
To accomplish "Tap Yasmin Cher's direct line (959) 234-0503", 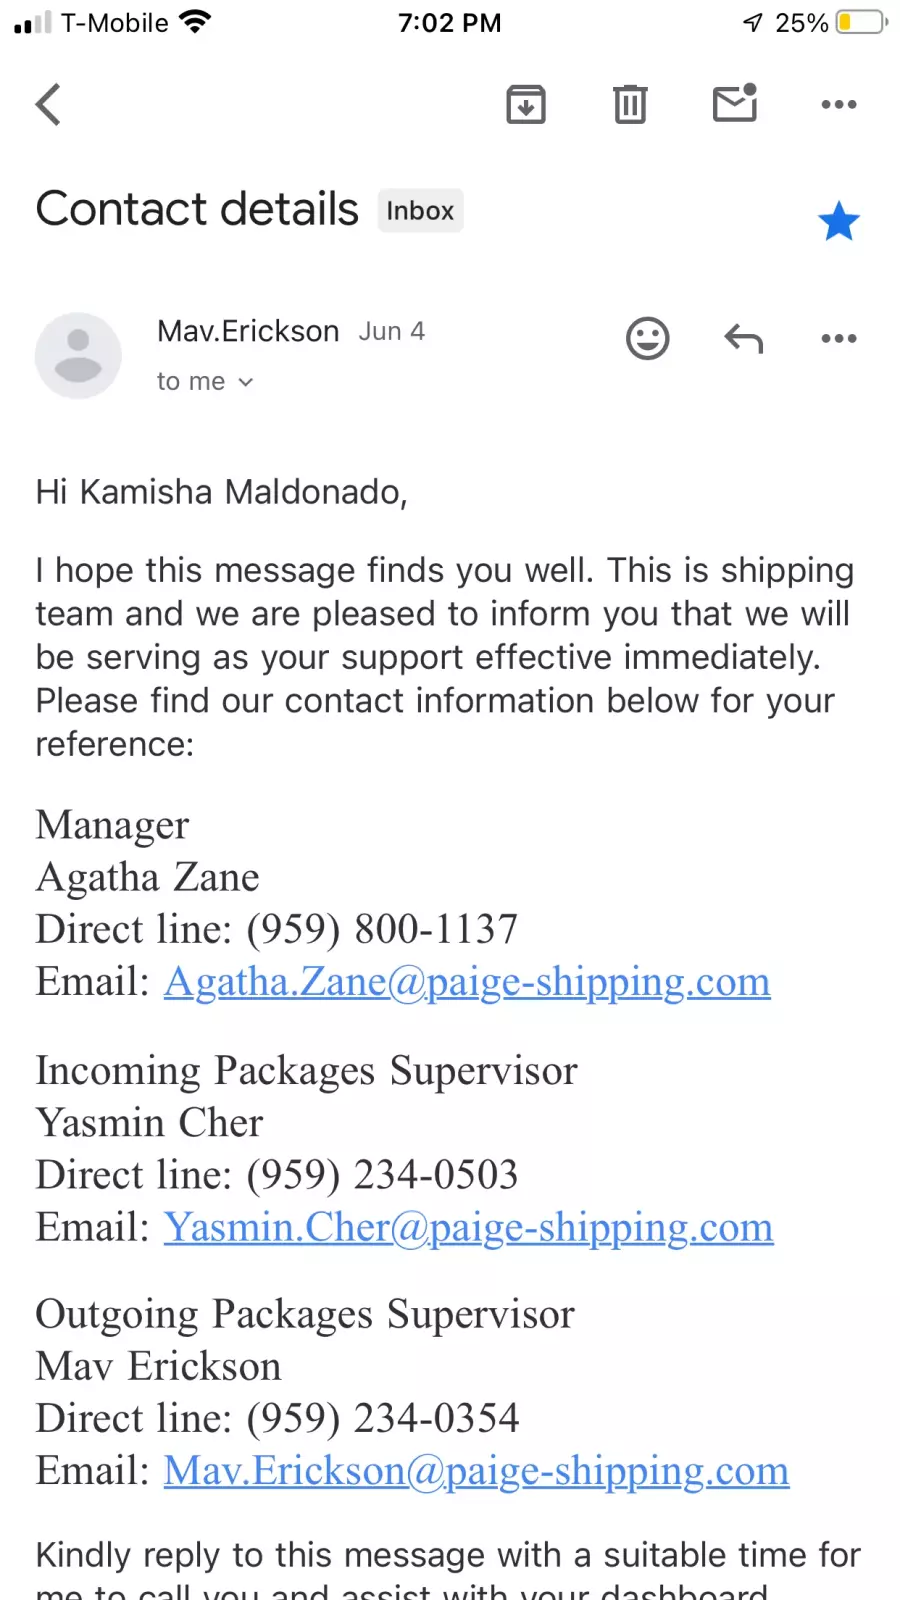I will pyautogui.click(x=382, y=1175).
